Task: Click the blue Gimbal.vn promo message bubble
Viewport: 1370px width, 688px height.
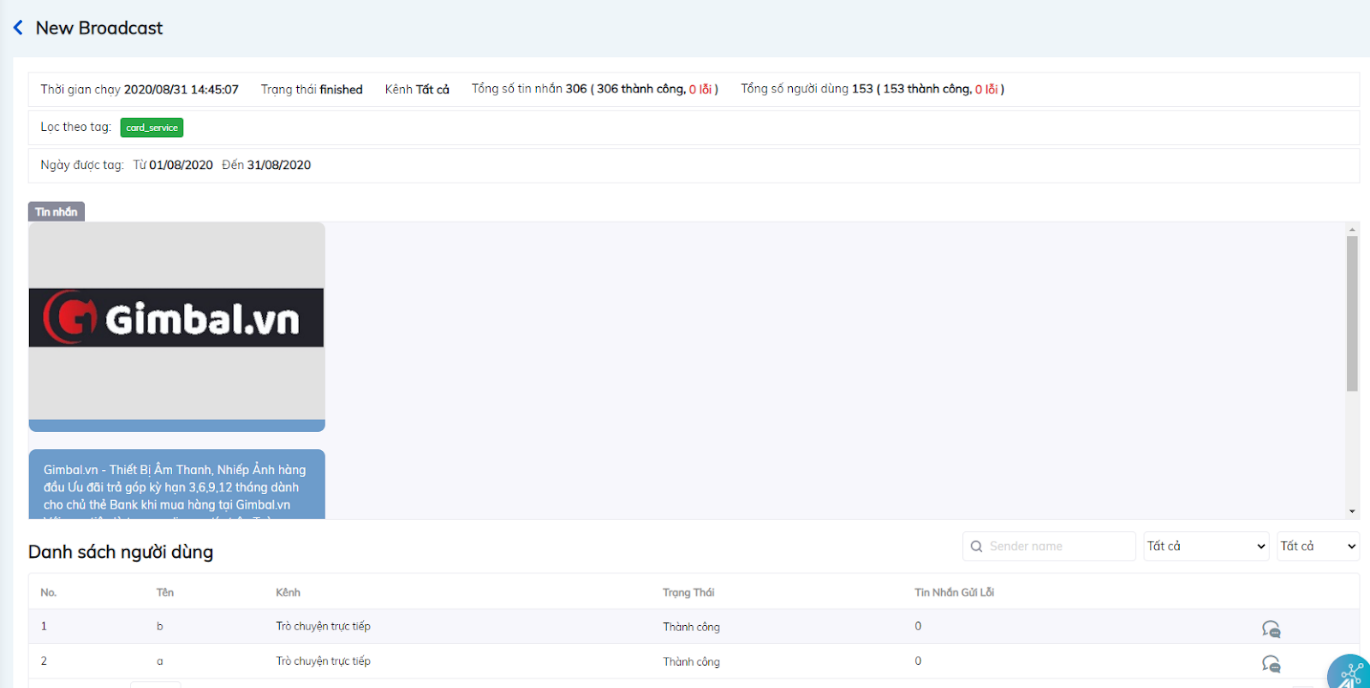Action: tap(176, 484)
